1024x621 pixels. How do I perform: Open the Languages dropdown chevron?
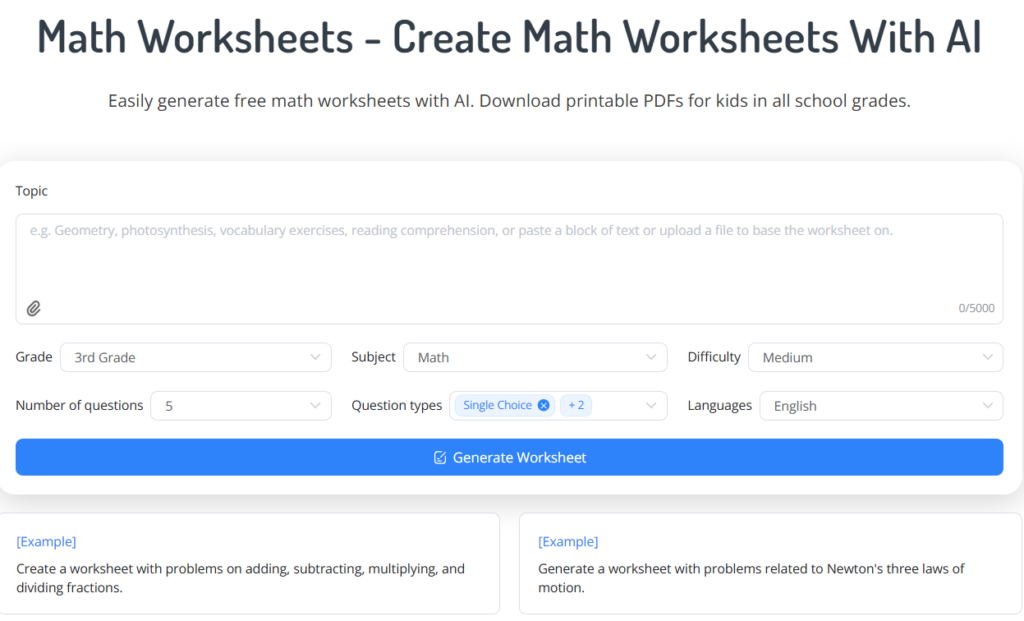[x=987, y=405]
